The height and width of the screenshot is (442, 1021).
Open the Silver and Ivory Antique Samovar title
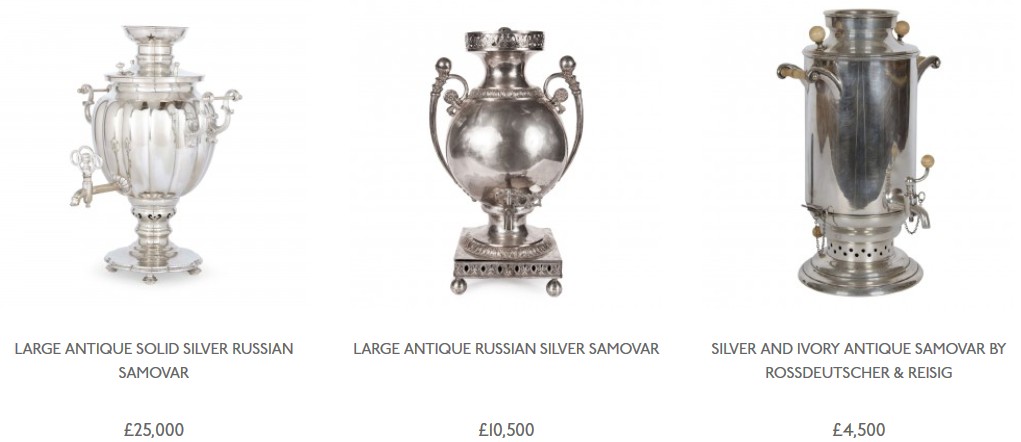click(858, 361)
